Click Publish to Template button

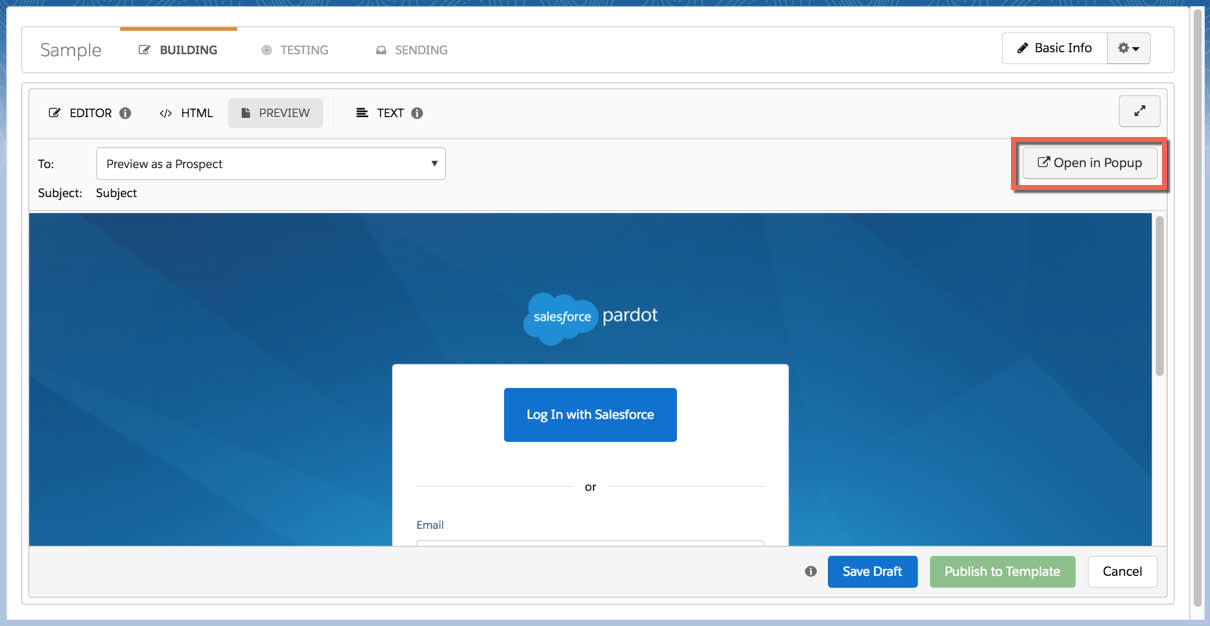pos(1002,572)
